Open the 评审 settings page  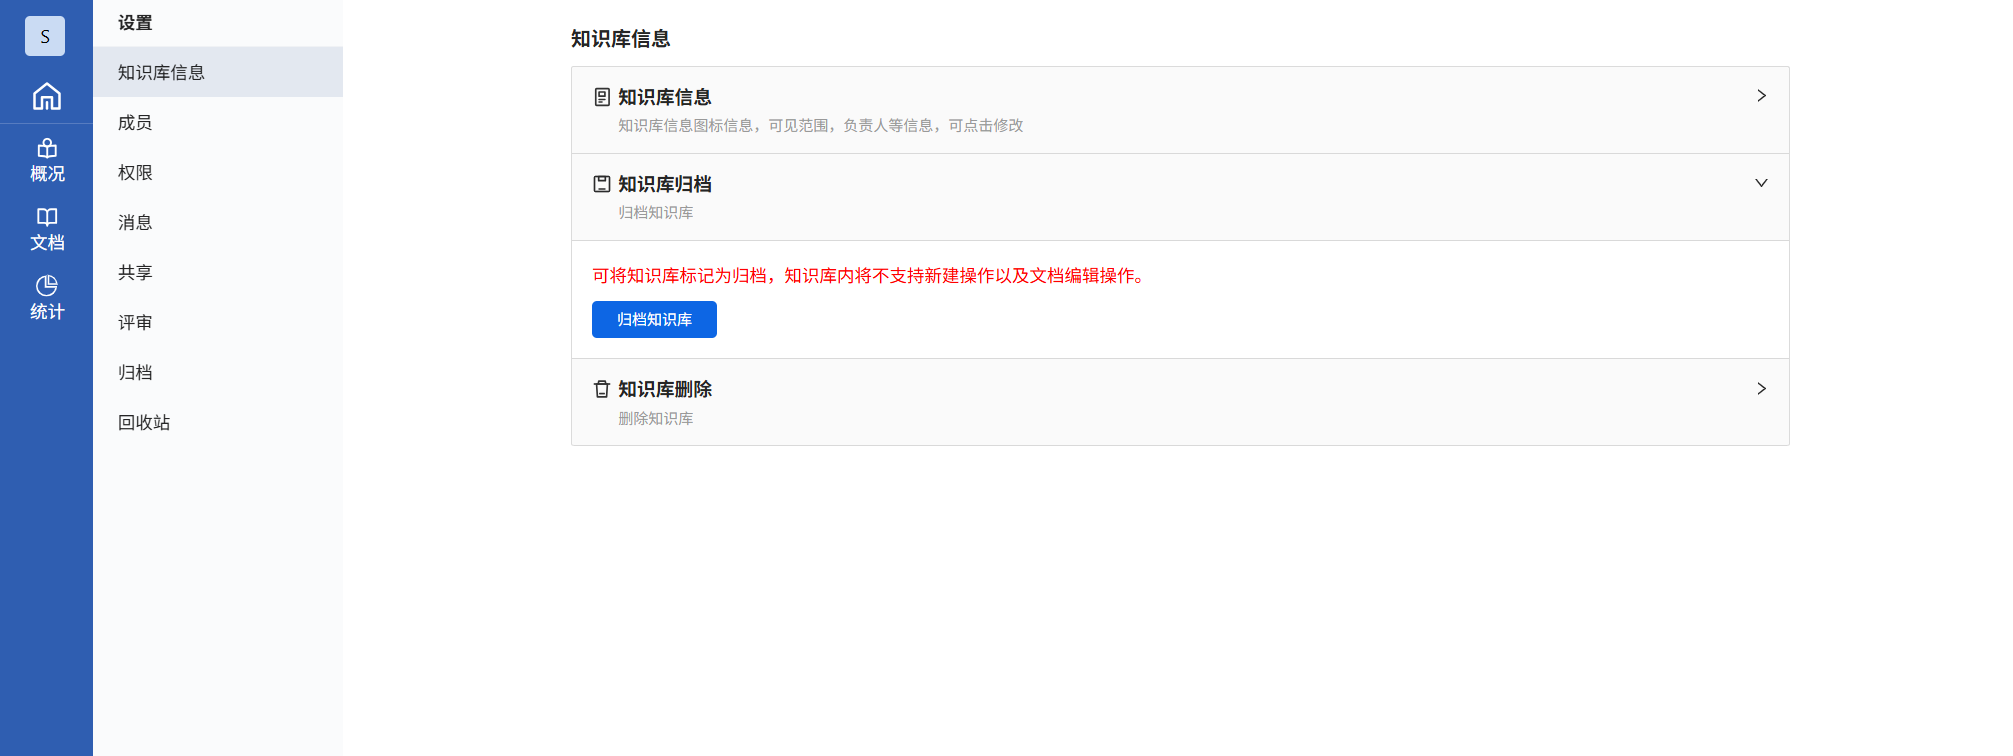(x=218, y=322)
